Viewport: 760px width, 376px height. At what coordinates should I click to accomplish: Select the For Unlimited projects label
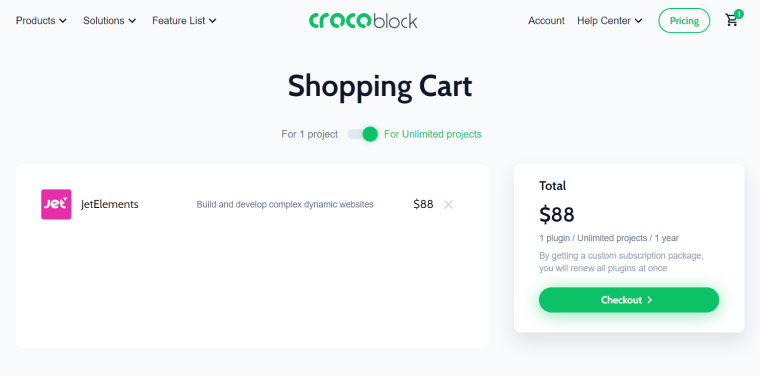(433, 134)
